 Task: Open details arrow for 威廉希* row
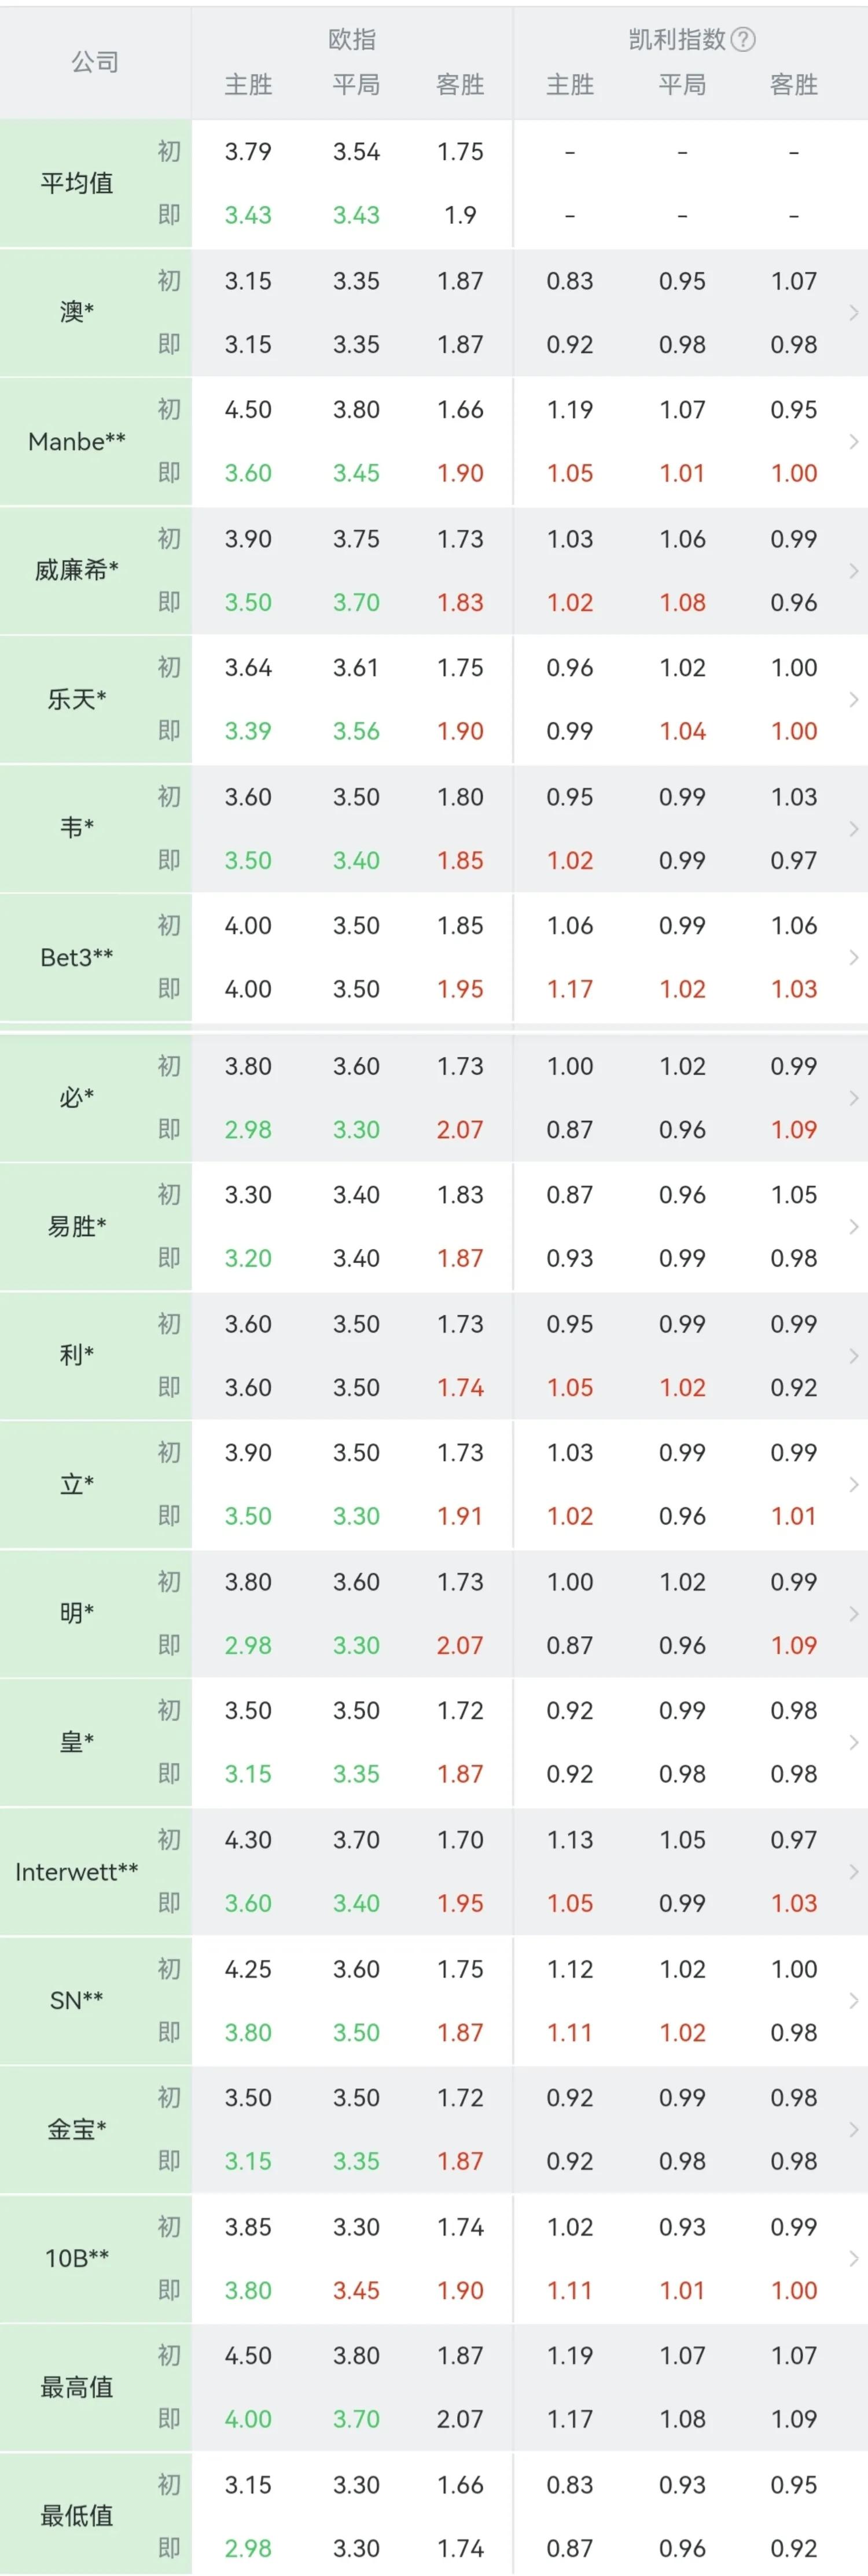pyautogui.click(x=853, y=570)
